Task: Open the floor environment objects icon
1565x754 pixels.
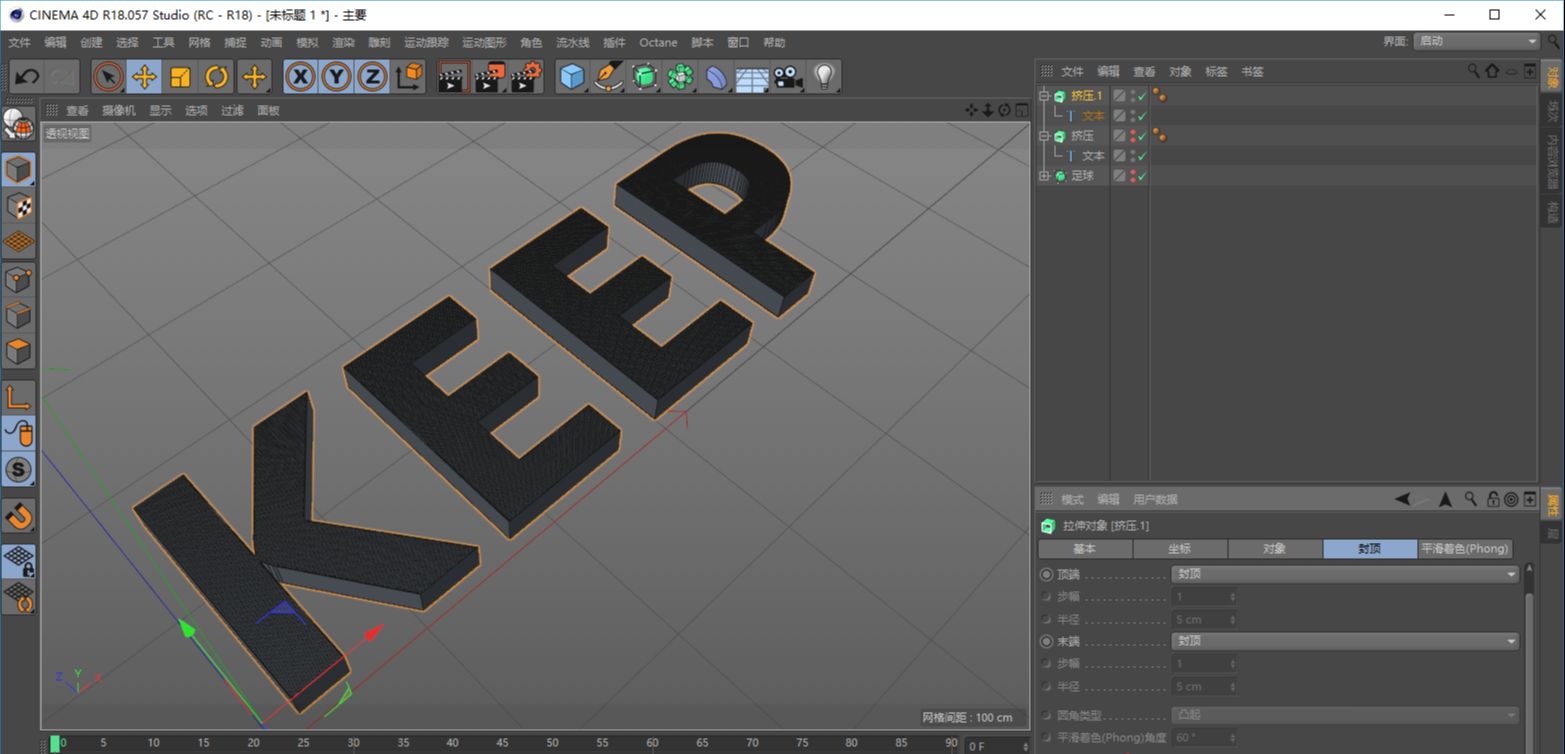Action: 752,76
